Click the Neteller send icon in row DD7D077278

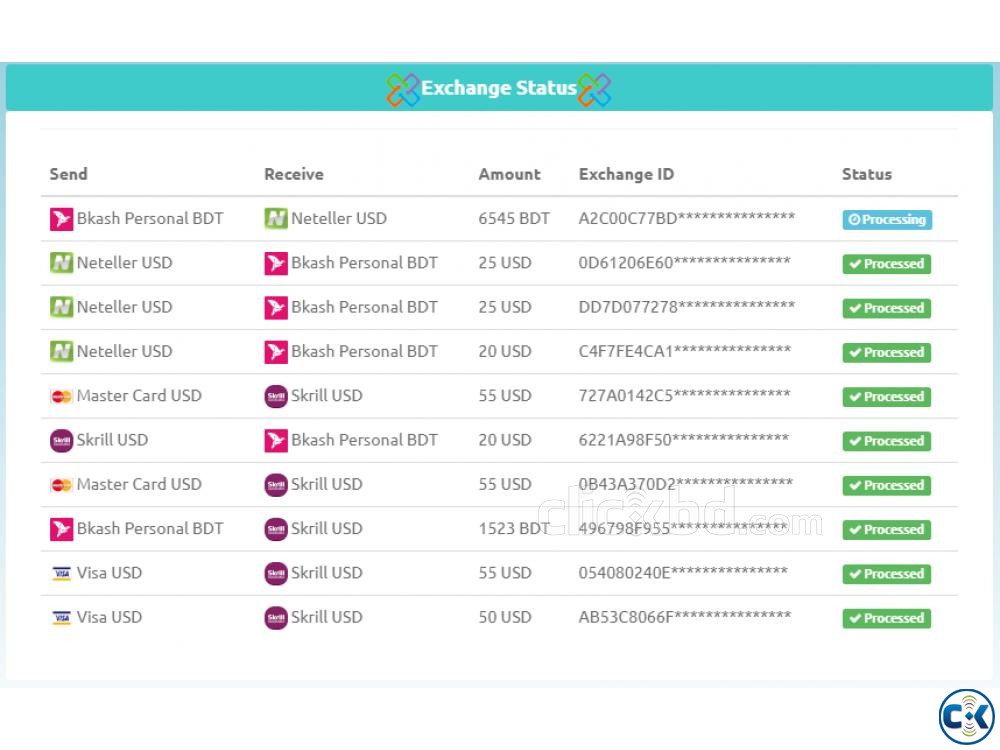pos(61,307)
